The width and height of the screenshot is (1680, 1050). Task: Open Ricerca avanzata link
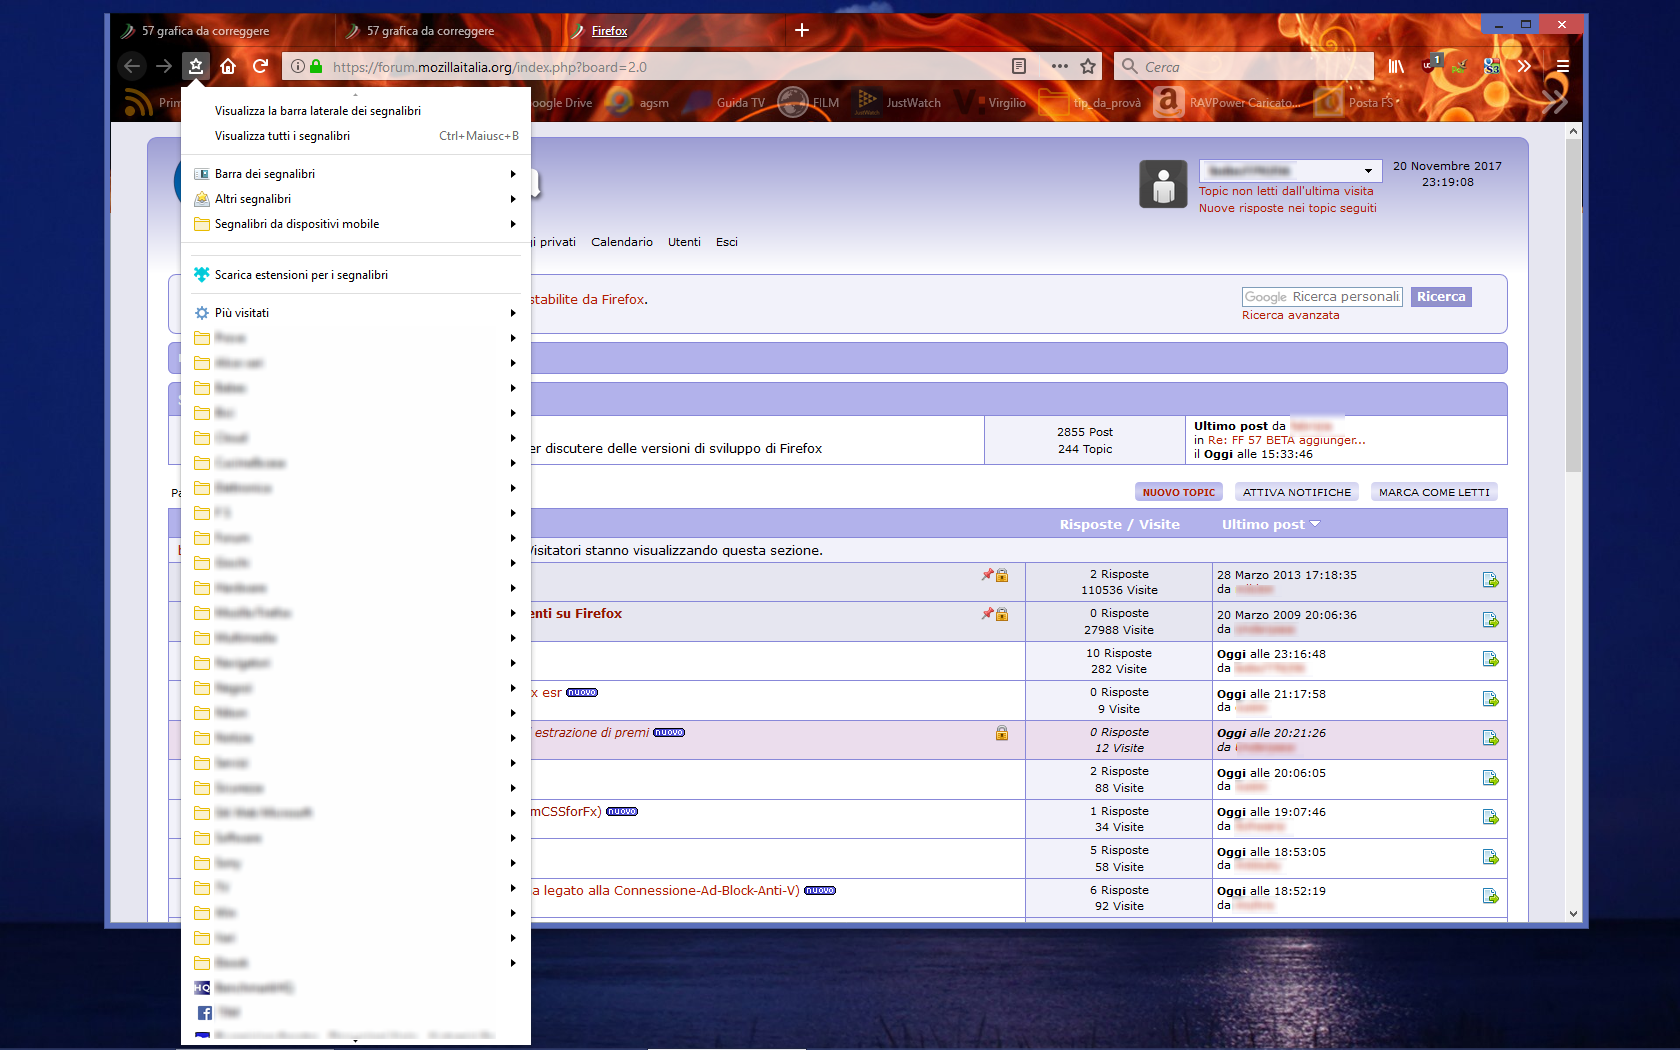[1290, 315]
